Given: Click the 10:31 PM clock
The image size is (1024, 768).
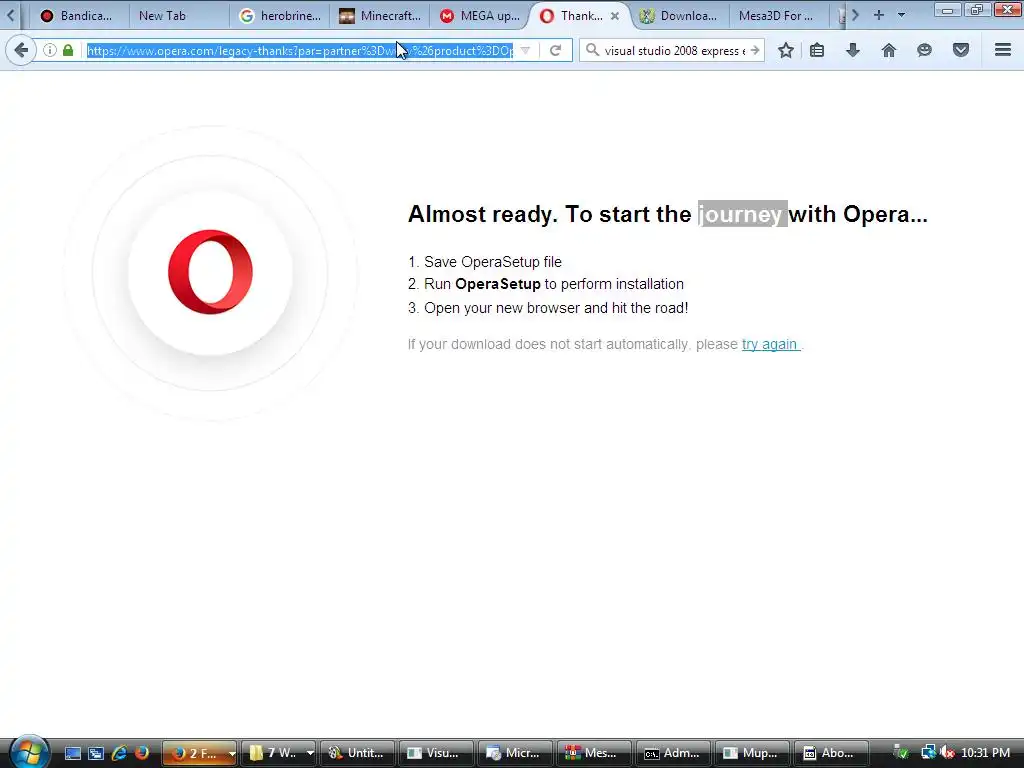Looking at the screenshot, I should (985, 753).
